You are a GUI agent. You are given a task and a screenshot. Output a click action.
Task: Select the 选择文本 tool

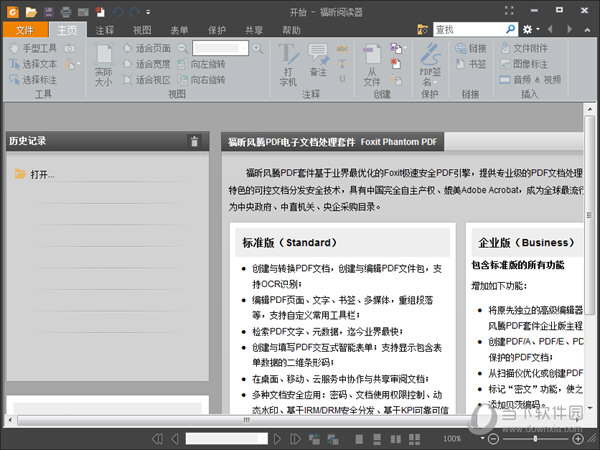33,64
